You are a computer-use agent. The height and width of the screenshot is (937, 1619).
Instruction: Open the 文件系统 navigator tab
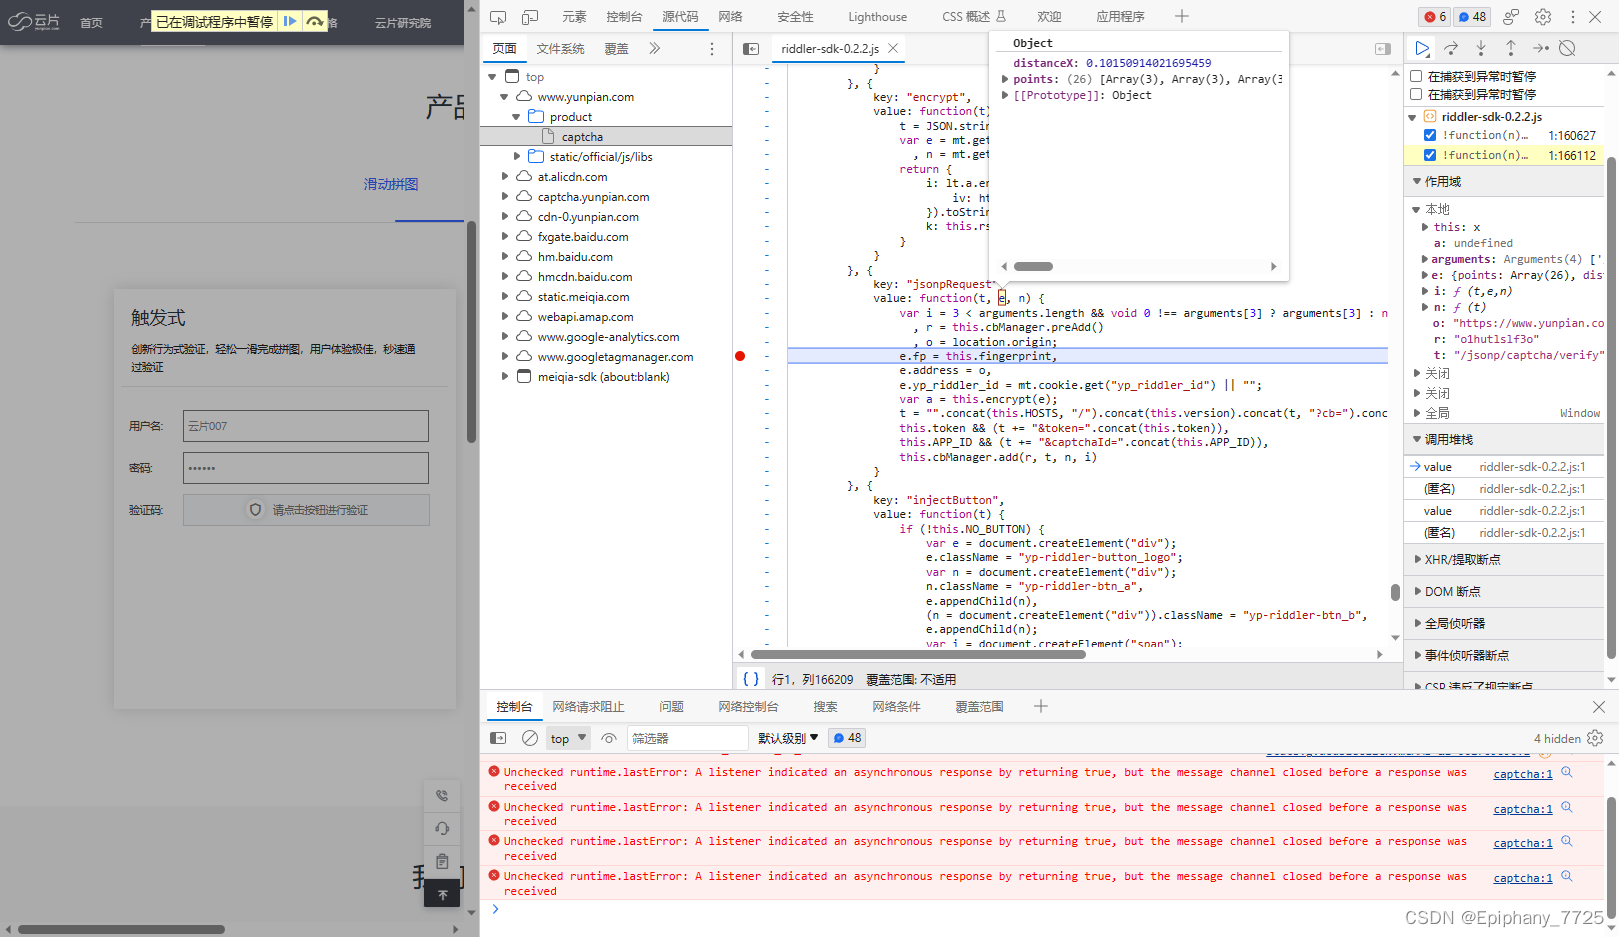560,49
